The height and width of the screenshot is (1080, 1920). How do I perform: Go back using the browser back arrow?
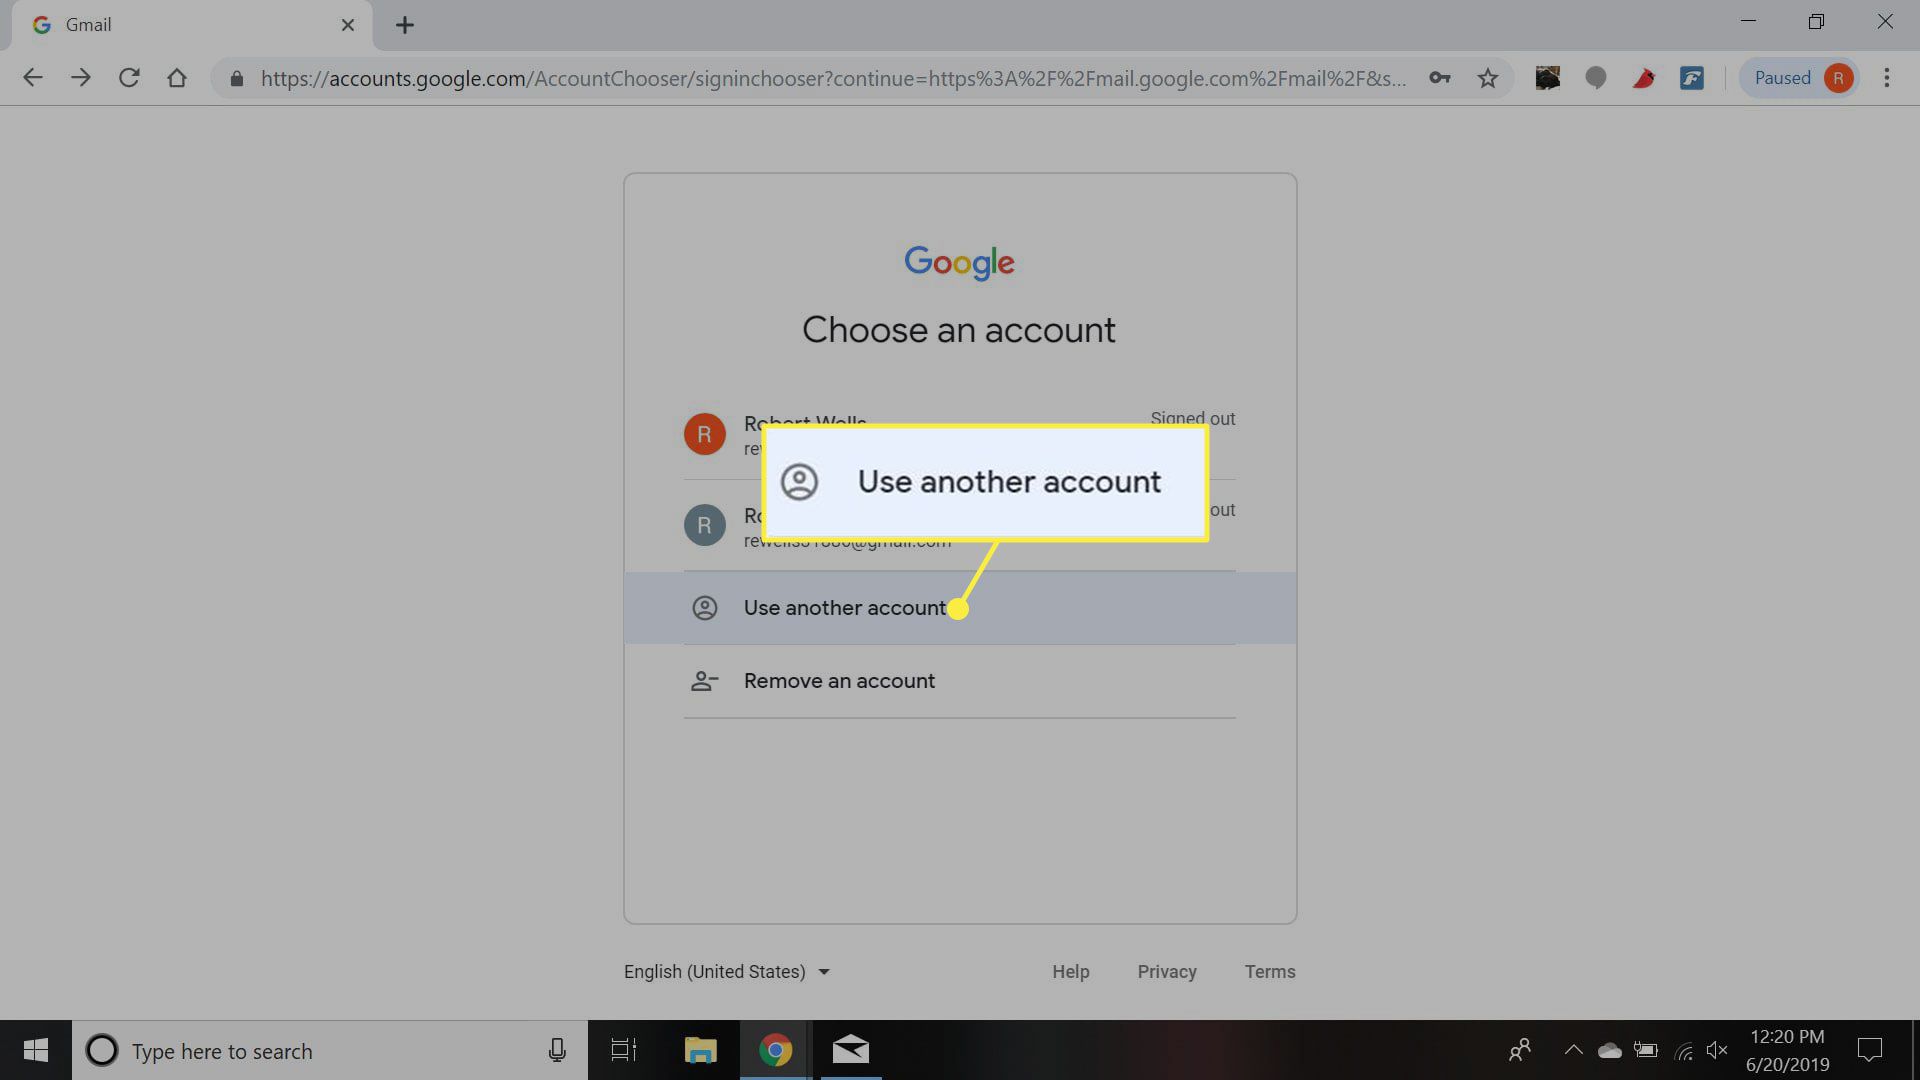click(33, 78)
